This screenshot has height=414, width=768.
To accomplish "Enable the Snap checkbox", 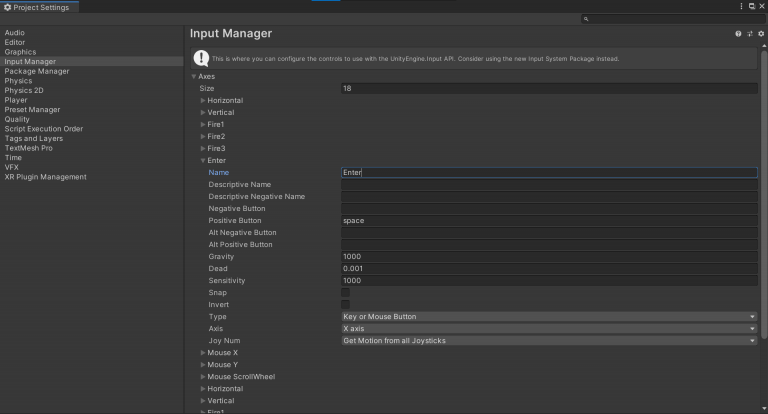I will coord(346,293).
